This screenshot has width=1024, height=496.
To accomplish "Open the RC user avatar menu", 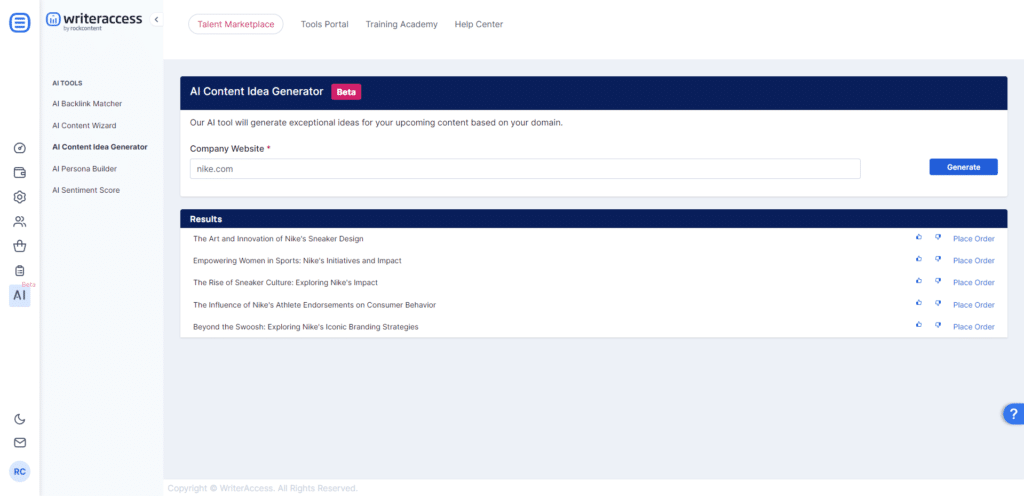I will pyautogui.click(x=20, y=471).
